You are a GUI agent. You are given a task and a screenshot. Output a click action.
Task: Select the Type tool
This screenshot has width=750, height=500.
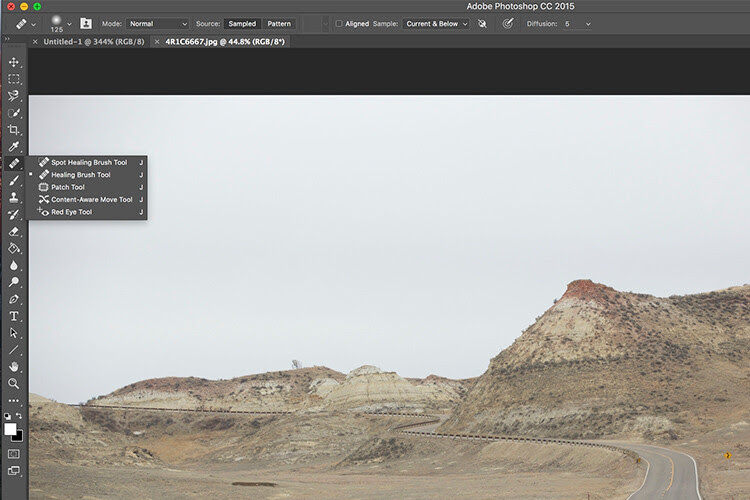click(x=13, y=316)
